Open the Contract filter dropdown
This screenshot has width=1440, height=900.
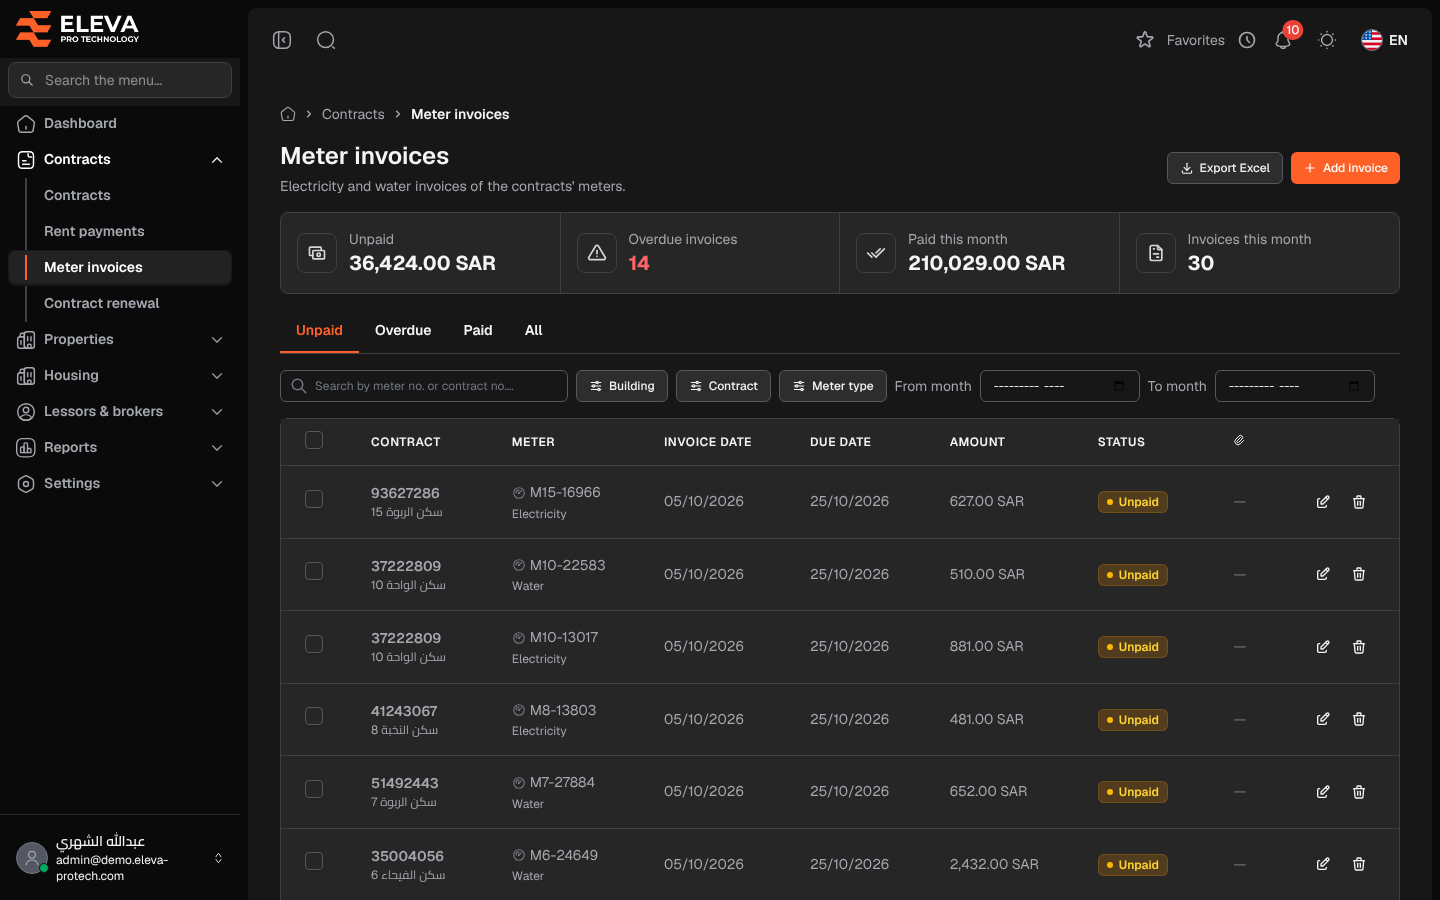(x=723, y=386)
